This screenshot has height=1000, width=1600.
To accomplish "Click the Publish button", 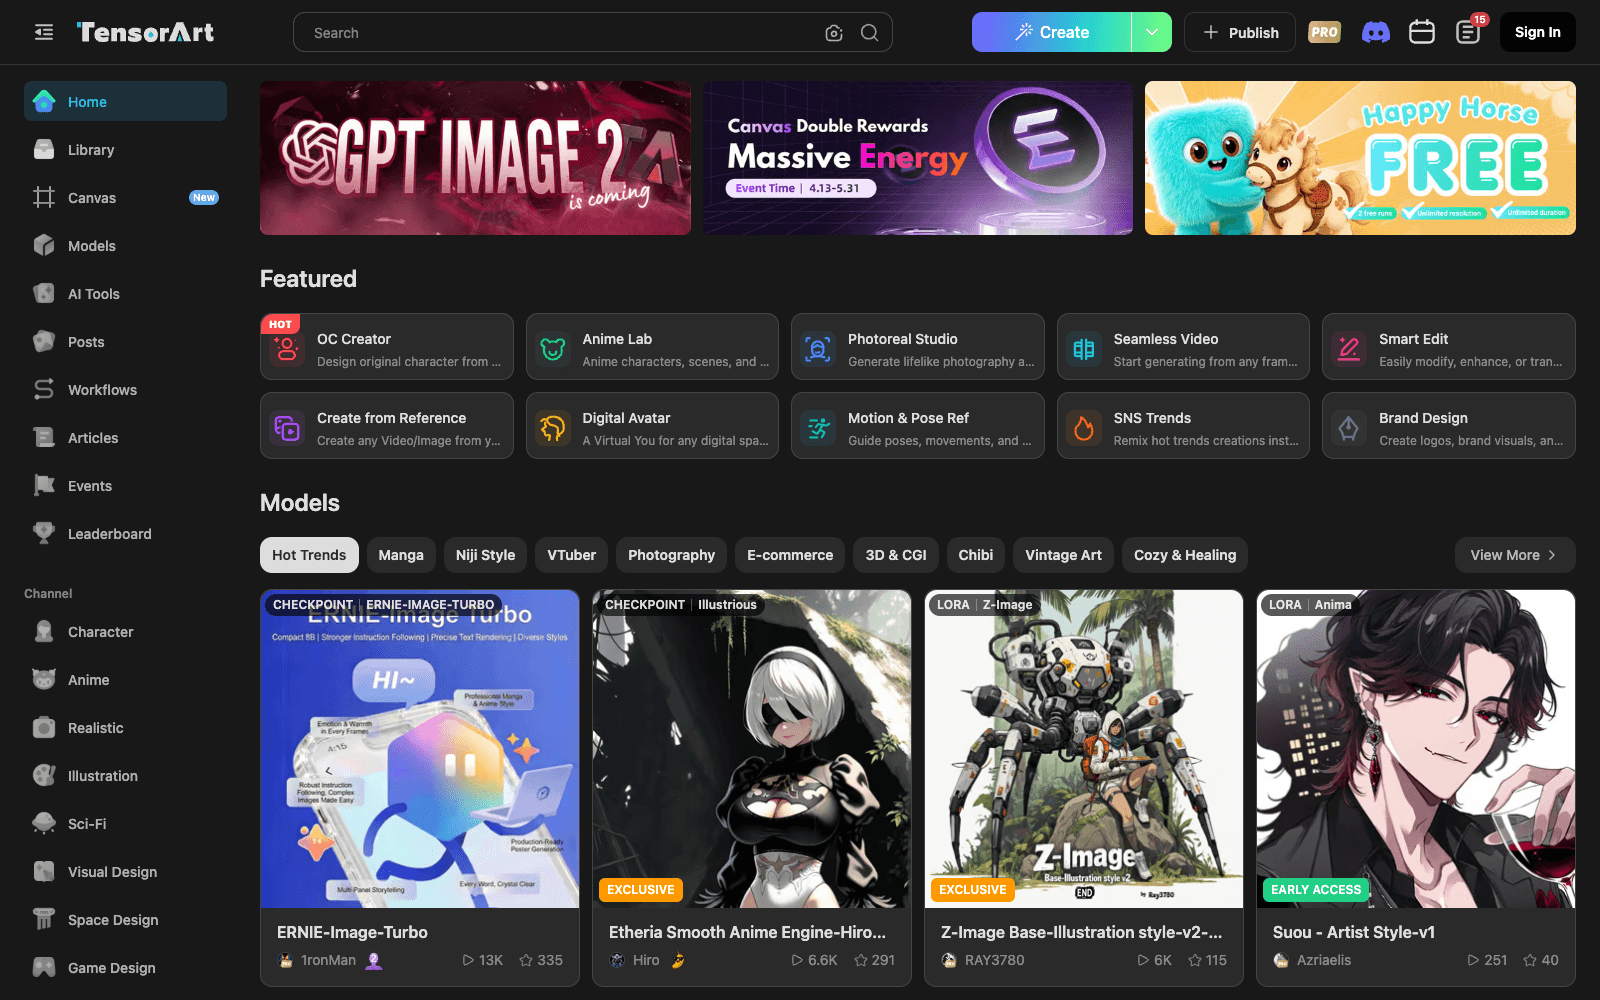I will (x=1240, y=32).
